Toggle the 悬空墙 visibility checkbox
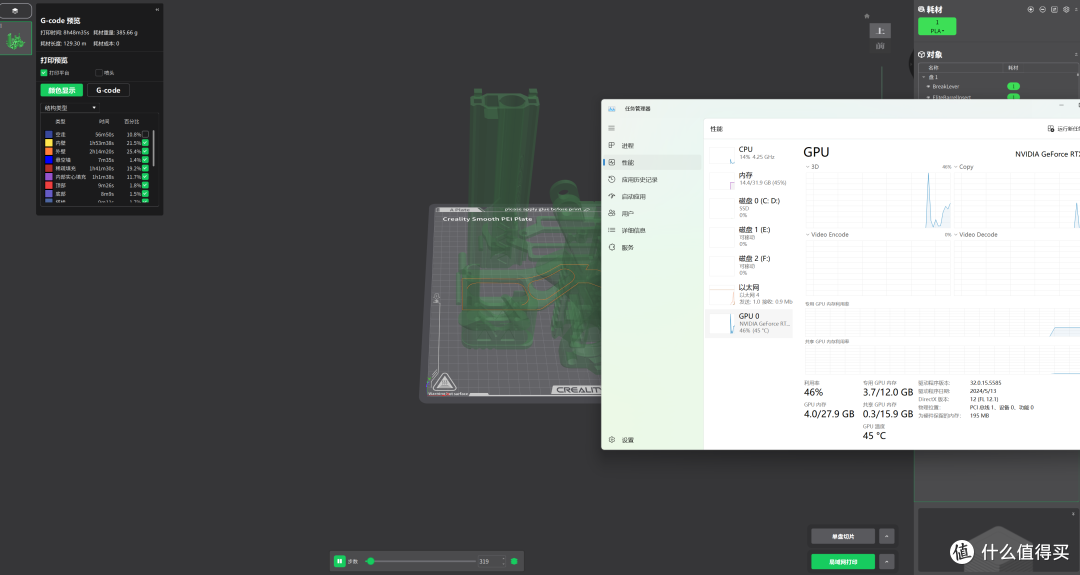This screenshot has height=575, width=1080. (x=145, y=160)
